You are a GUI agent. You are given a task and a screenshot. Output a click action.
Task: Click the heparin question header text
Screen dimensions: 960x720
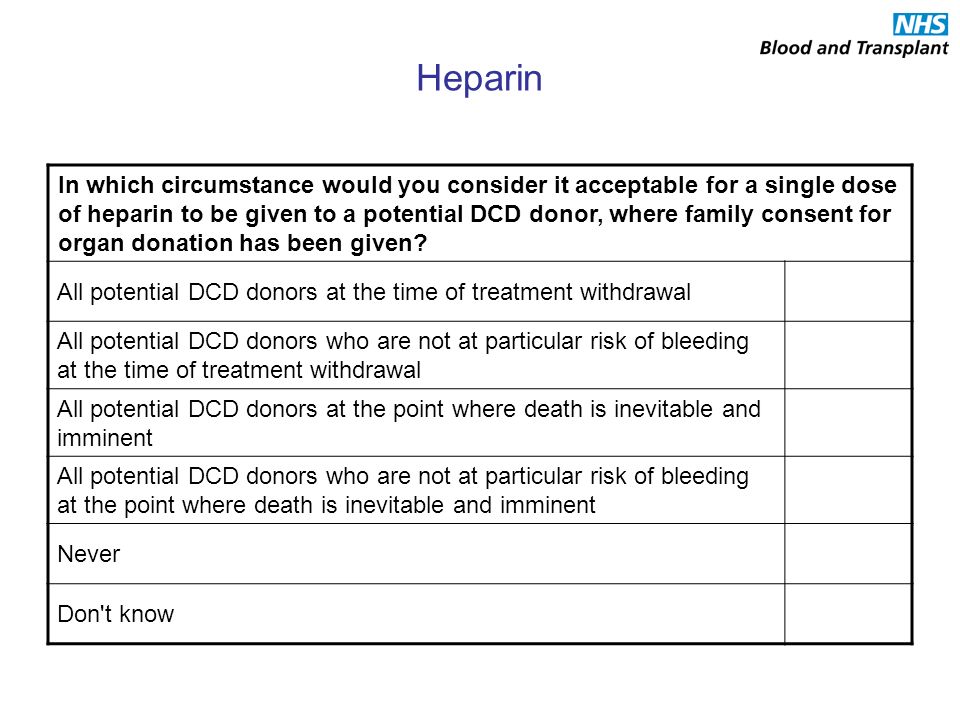point(478,214)
